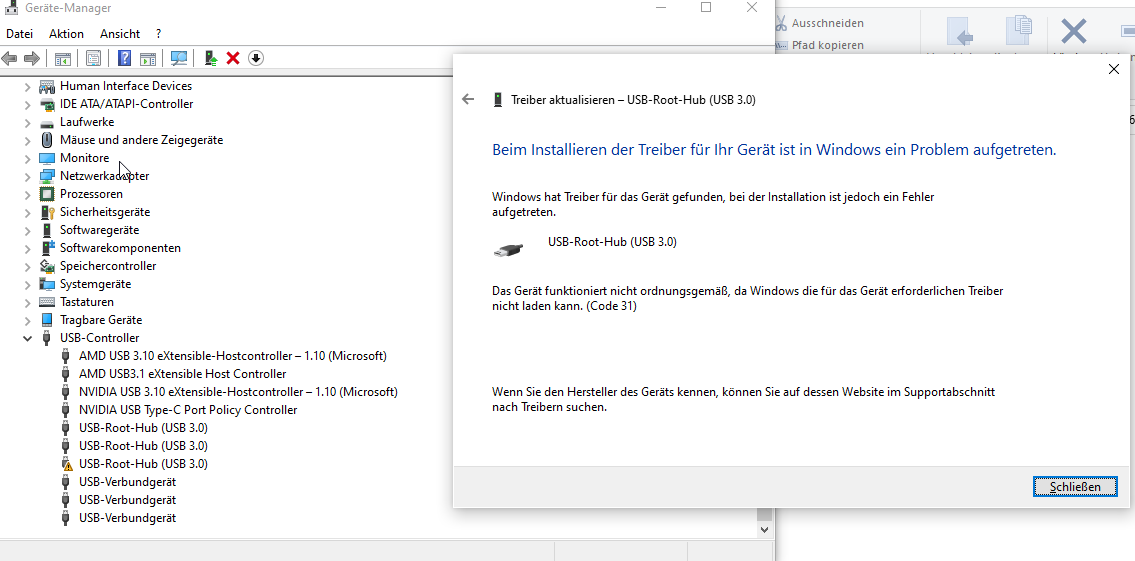Viewport: 1135px width, 561px height.
Task: Go back with the driver dialog arrow
Action: [x=468, y=100]
